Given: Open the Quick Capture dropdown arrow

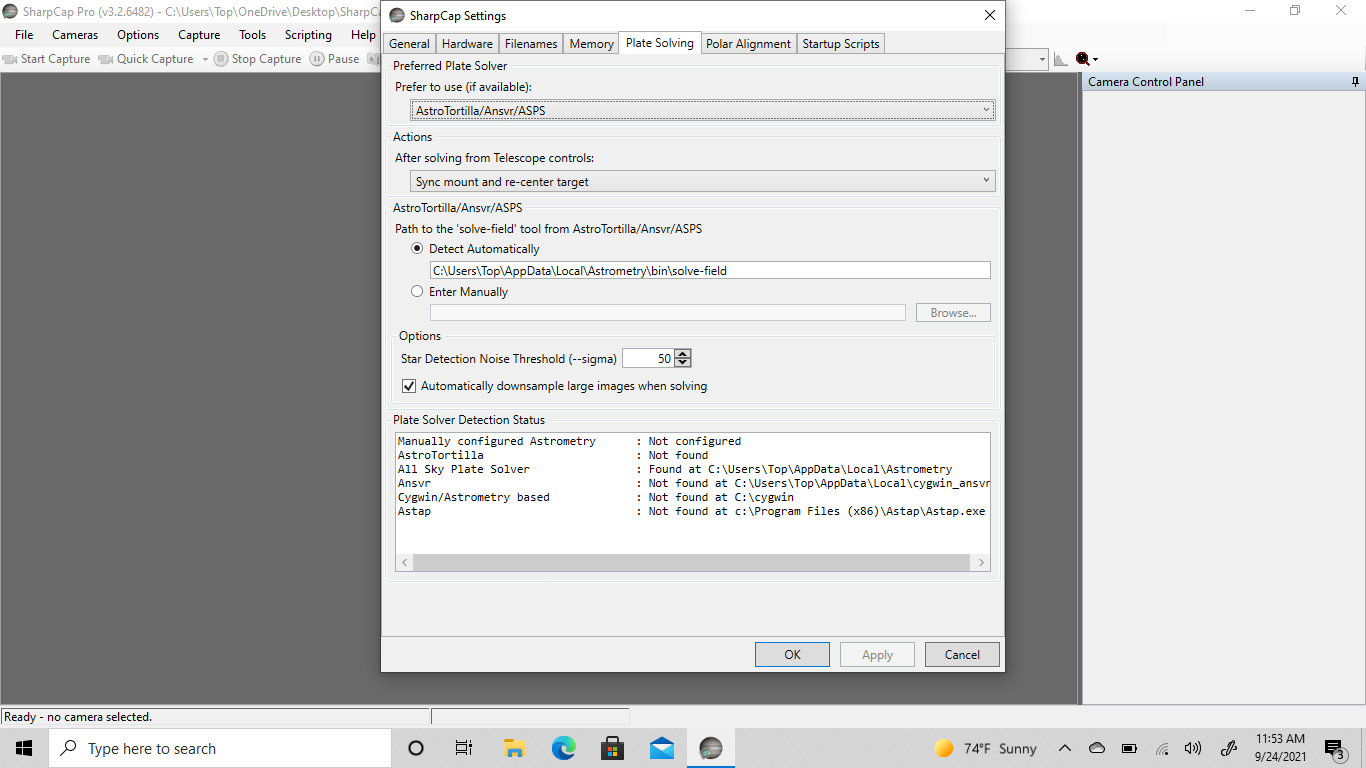Looking at the screenshot, I should point(205,59).
